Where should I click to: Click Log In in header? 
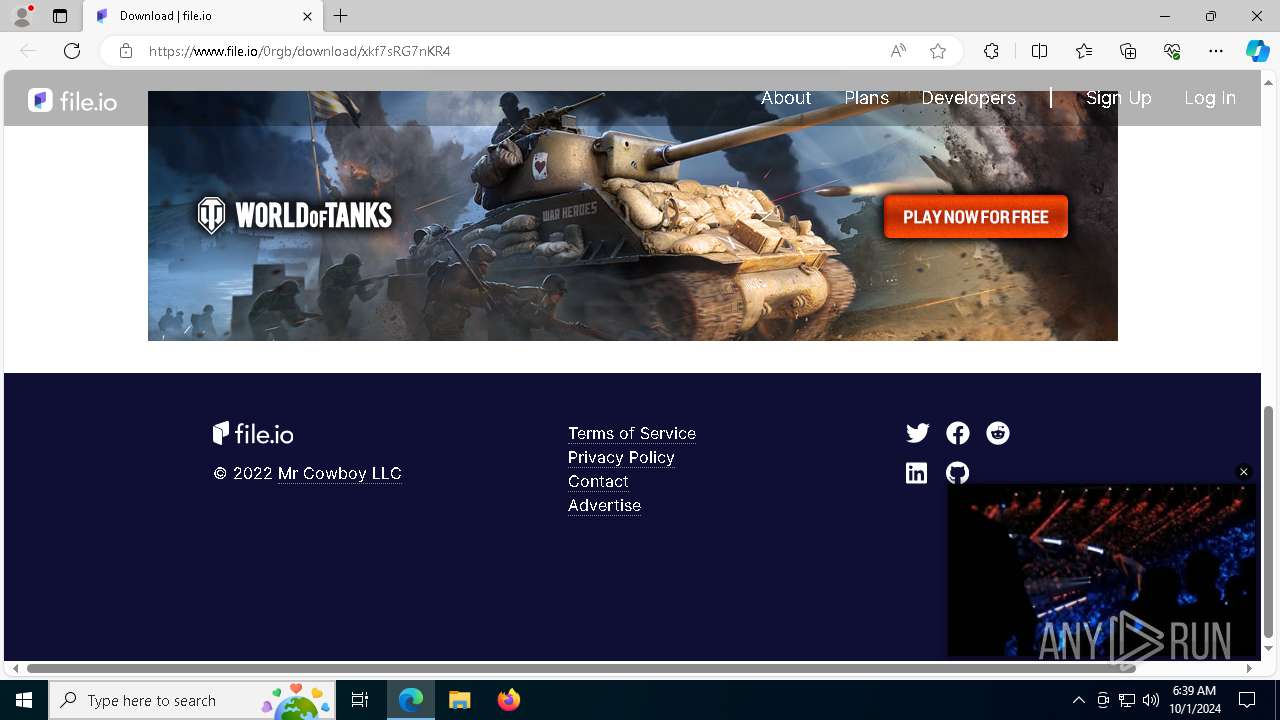pyautogui.click(x=1210, y=98)
